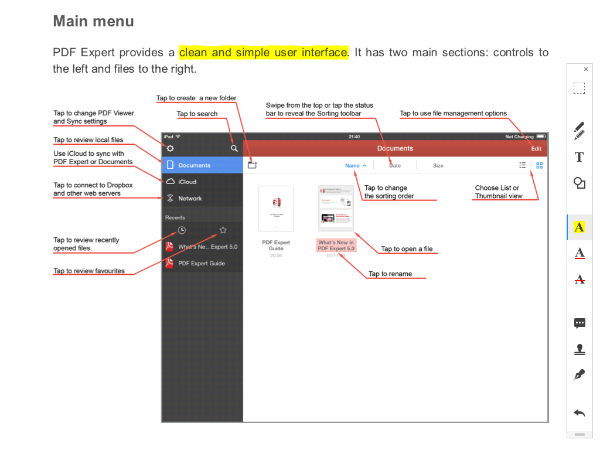Click the Documents title in red header
Image resolution: width=600 pixels, height=450 pixels.
(x=395, y=148)
